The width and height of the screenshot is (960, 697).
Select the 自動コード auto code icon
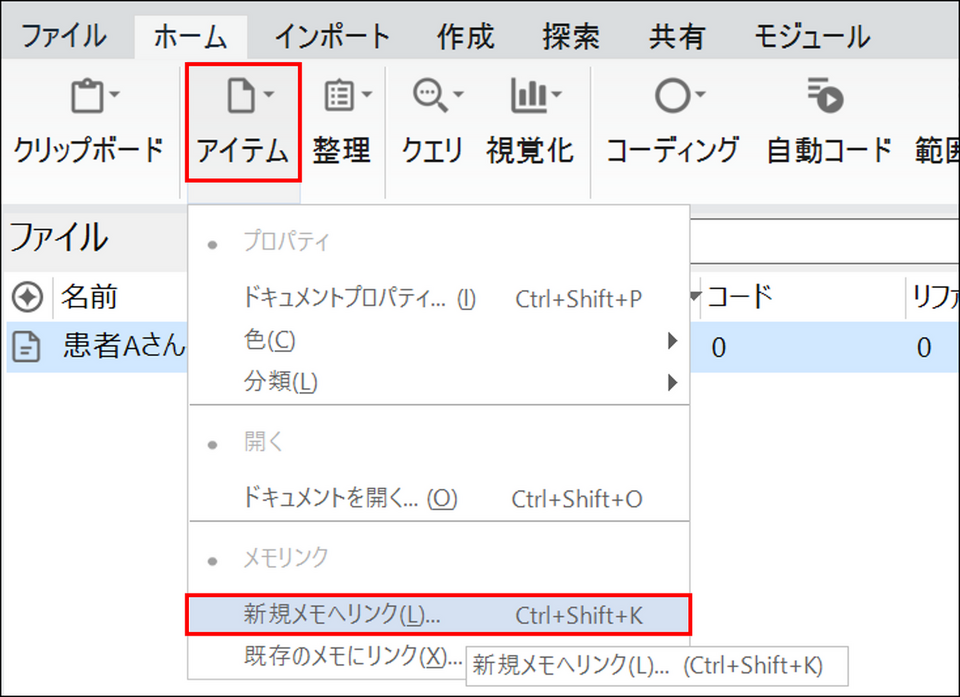pos(827,98)
